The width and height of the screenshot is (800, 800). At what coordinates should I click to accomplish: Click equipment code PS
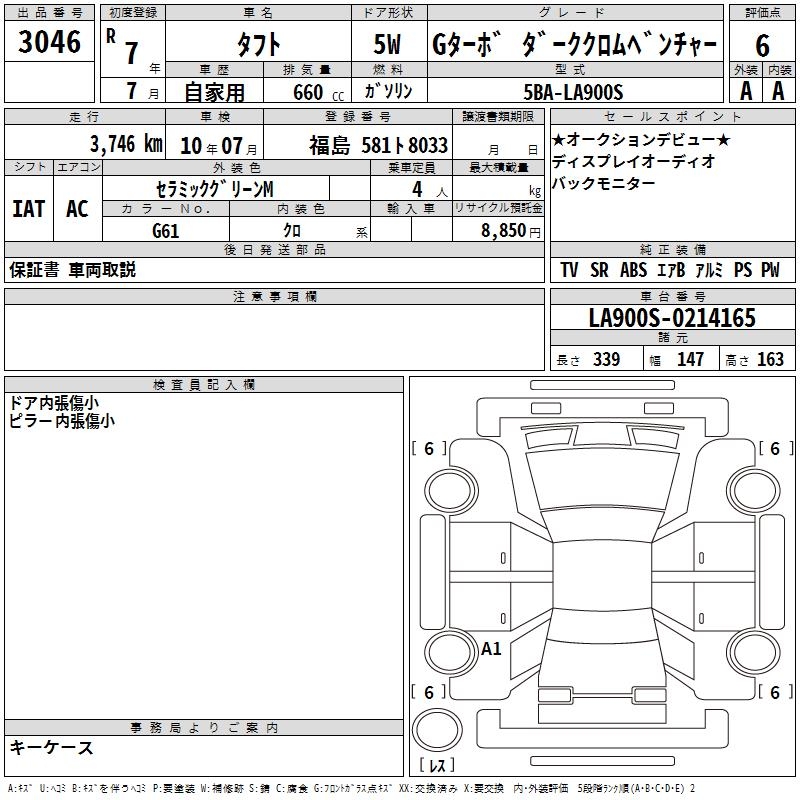pyautogui.click(x=743, y=270)
